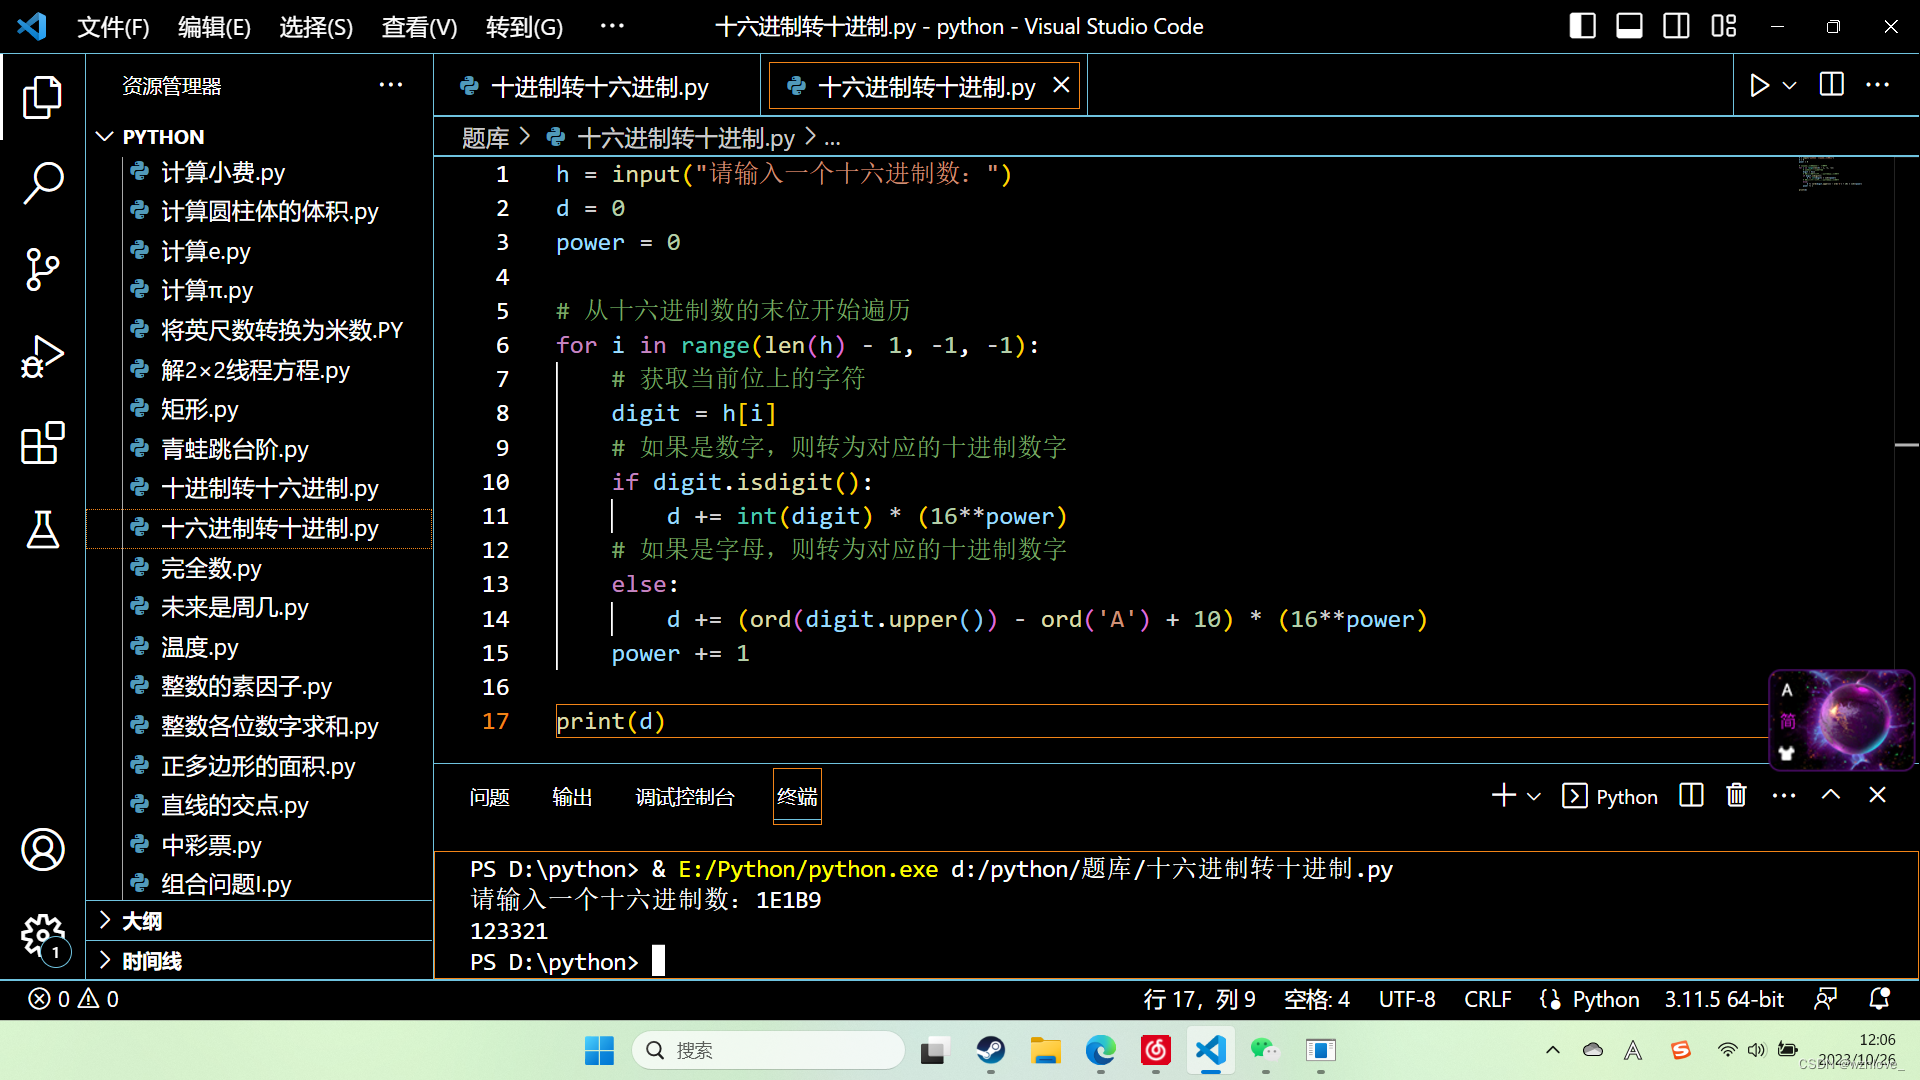Select the 终端 panel tab
The height and width of the screenshot is (1080, 1920).
pyautogui.click(x=797, y=797)
